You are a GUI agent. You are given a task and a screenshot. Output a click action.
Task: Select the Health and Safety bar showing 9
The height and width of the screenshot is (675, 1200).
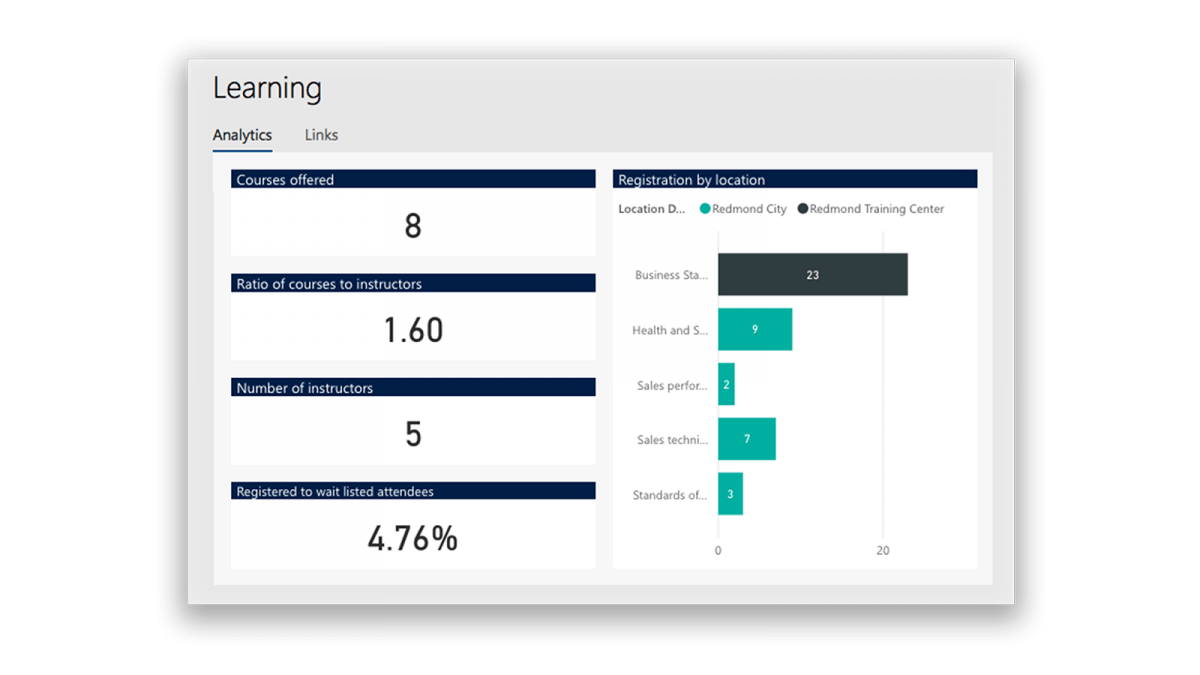(x=756, y=329)
